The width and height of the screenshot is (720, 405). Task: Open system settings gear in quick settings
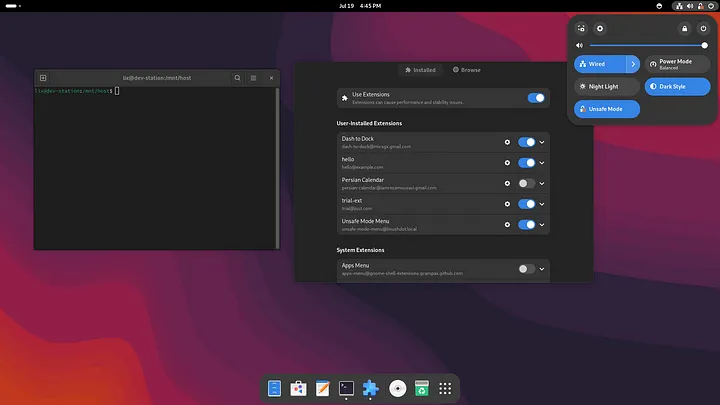pyautogui.click(x=600, y=28)
